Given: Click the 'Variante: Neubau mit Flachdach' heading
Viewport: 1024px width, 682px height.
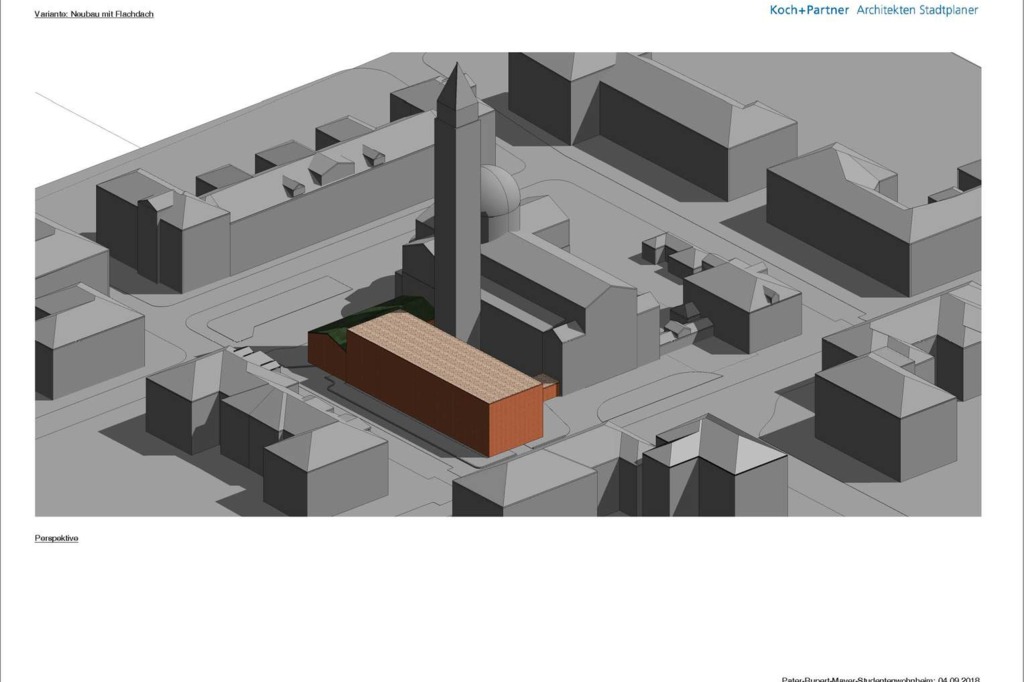Looking at the screenshot, I should pyautogui.click(x=94, y=15).
